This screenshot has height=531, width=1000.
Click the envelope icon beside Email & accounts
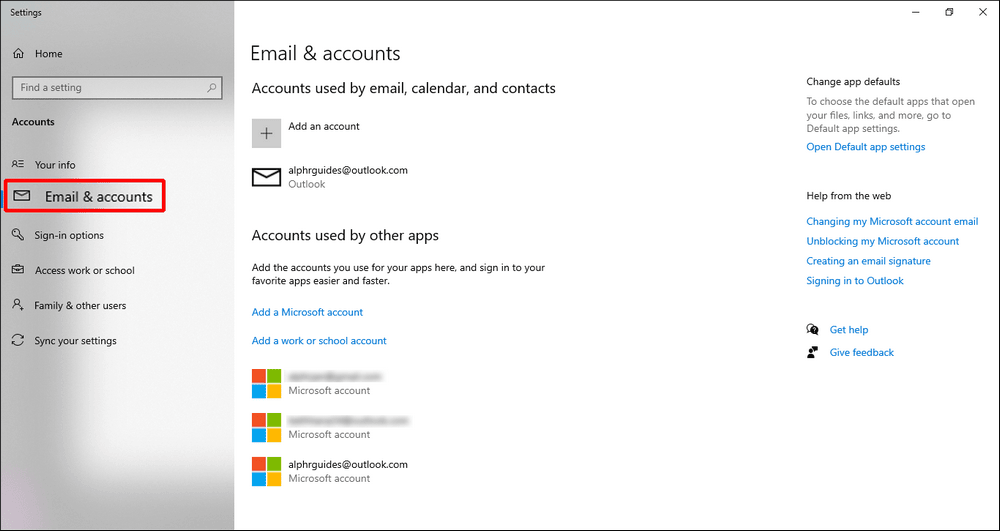[x=22, y=196]
